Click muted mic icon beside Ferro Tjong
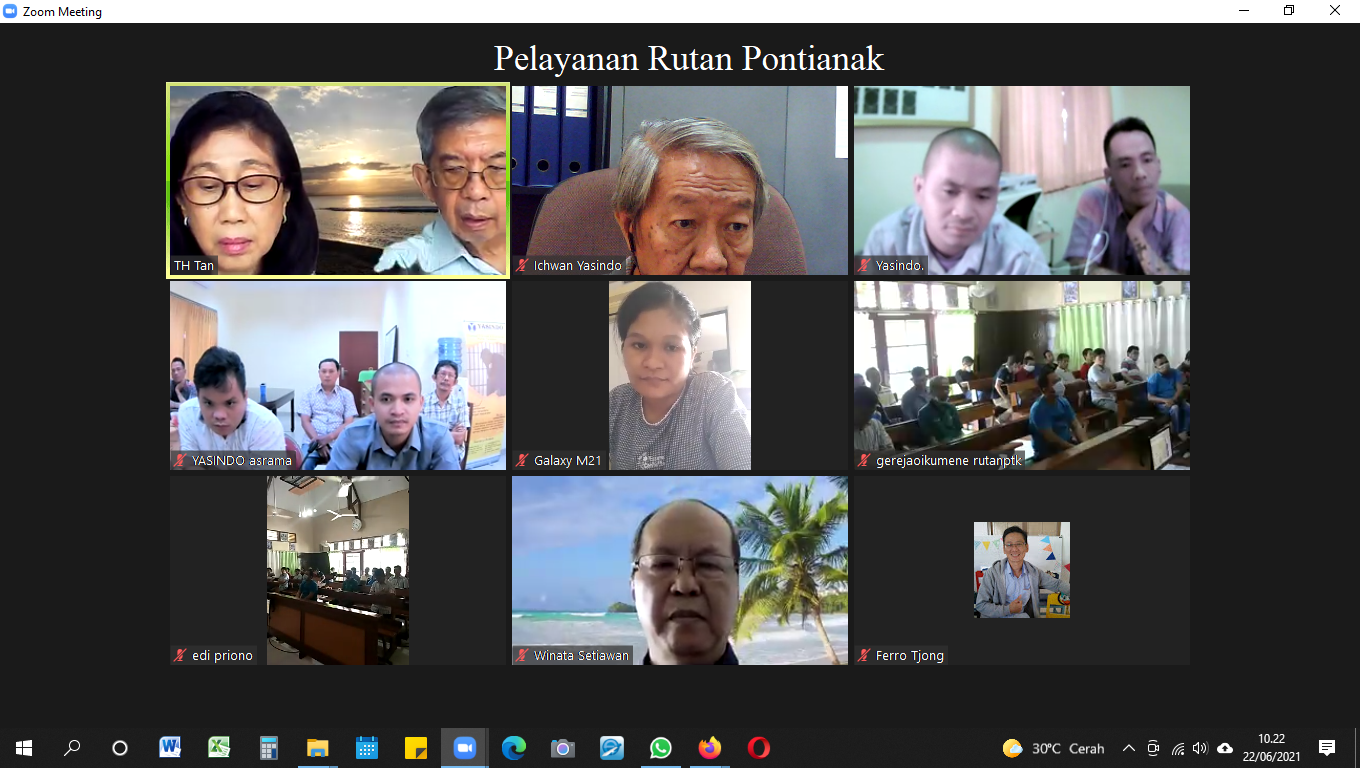Image resolution: width=1360 pixels, height=768 pixels. coord(864,656)
